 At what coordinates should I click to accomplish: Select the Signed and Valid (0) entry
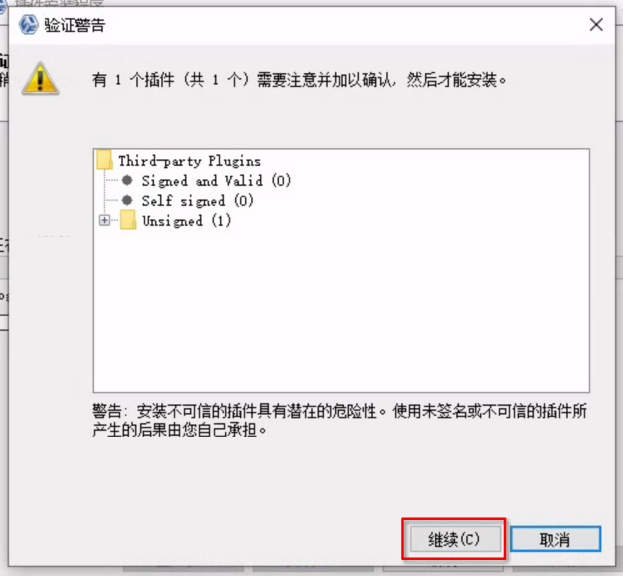pyautogui.click(x=216, y=181)
